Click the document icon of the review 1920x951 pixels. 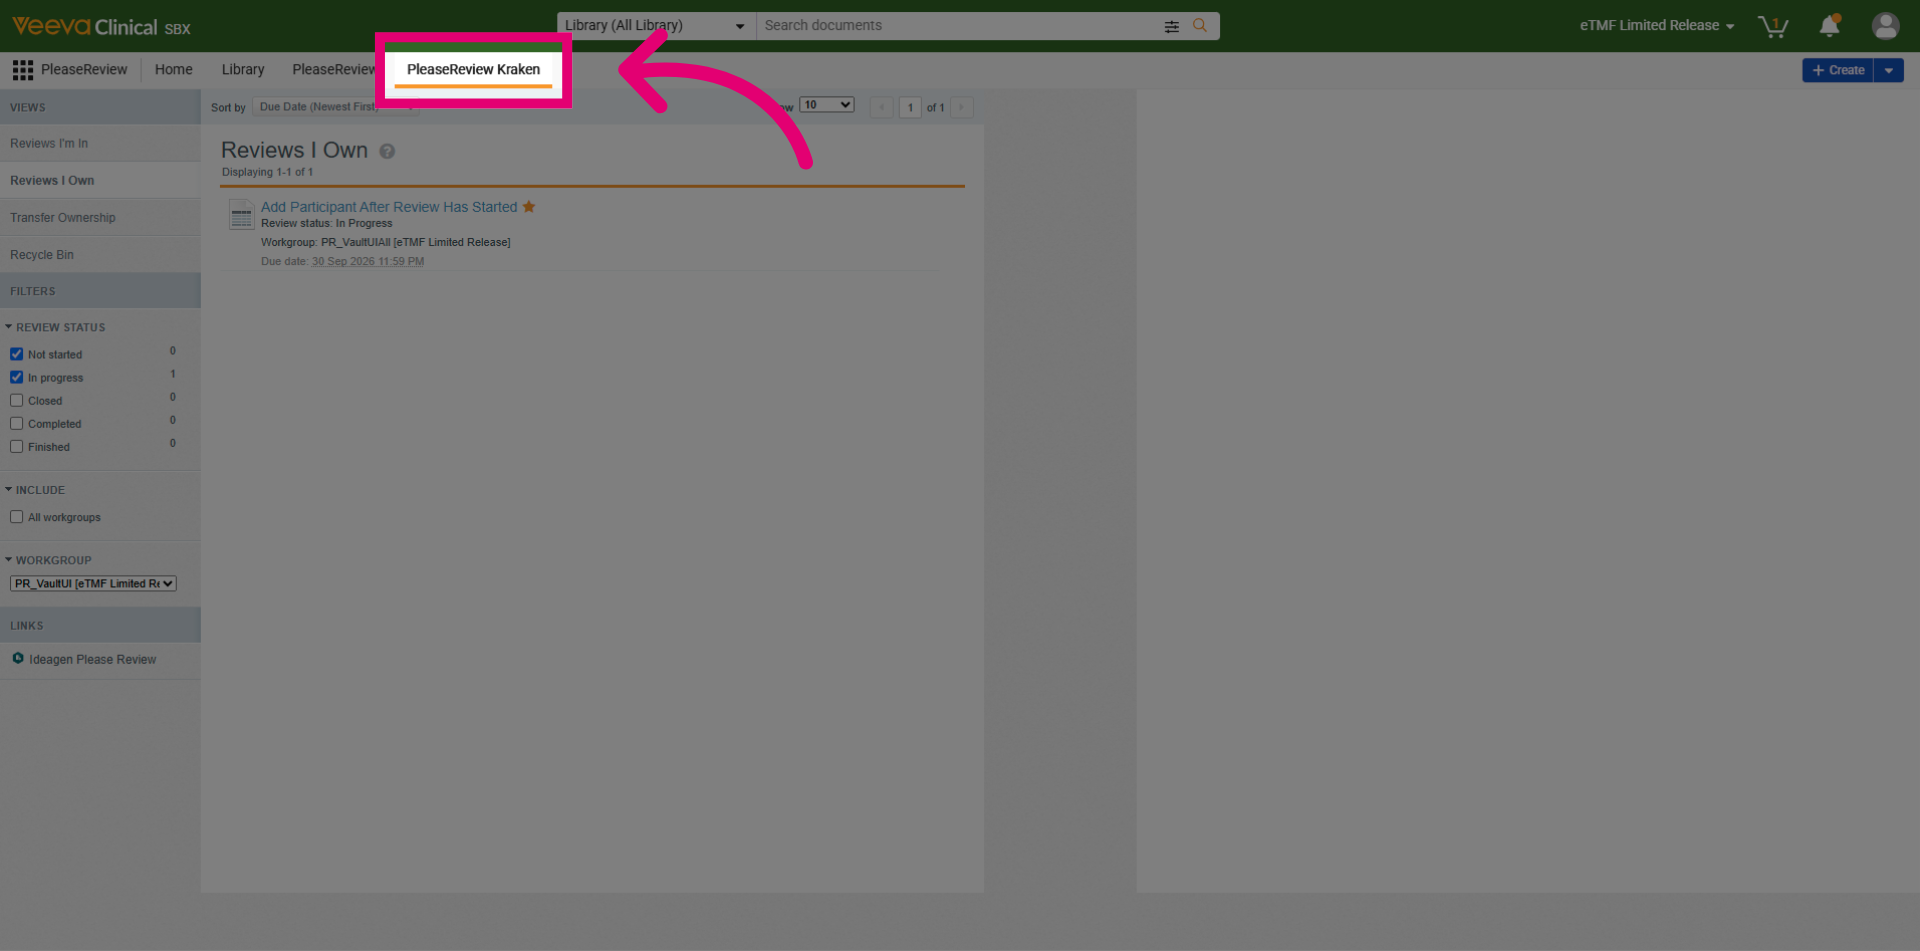click(241, 215)
